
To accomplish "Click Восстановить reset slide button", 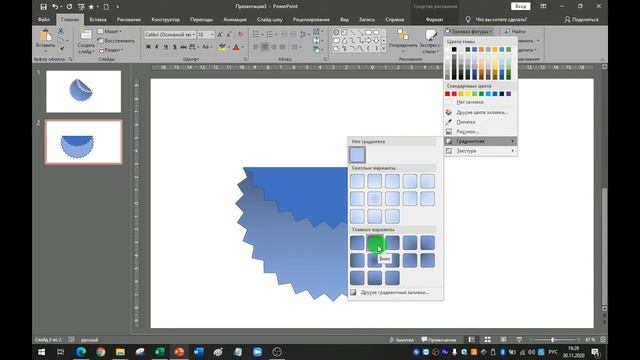I will click(x=116, y=41).
